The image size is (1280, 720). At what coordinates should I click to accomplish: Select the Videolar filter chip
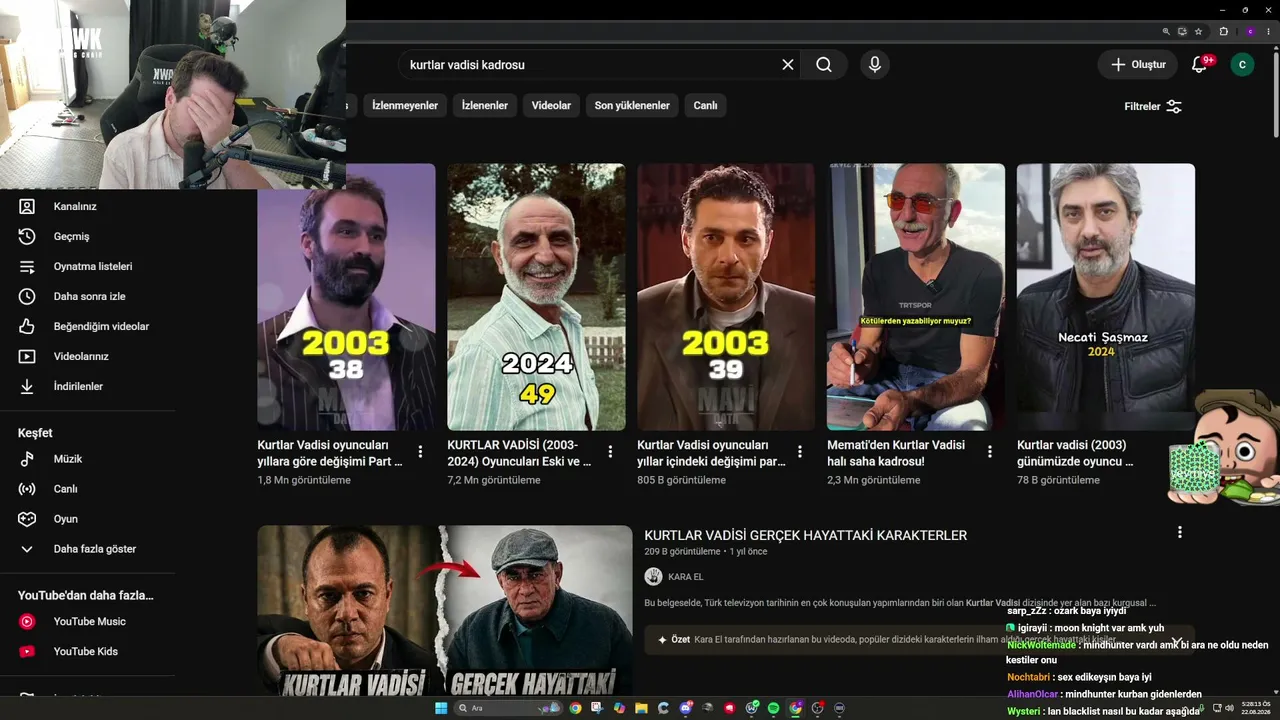551,105
